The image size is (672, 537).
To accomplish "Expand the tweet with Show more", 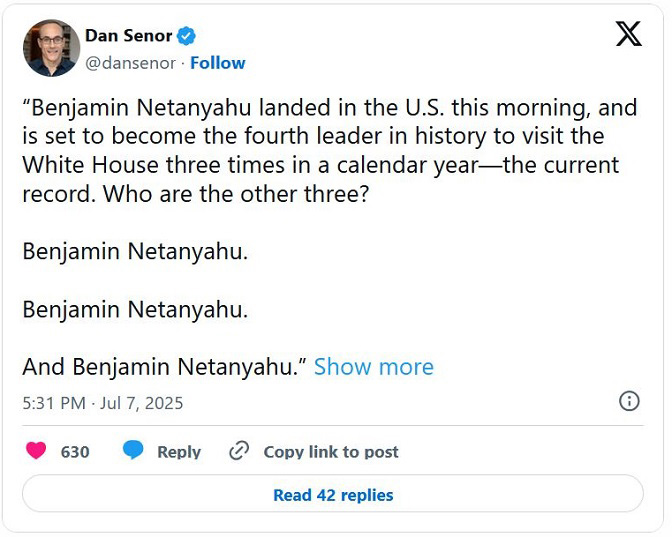I will 373,367.
